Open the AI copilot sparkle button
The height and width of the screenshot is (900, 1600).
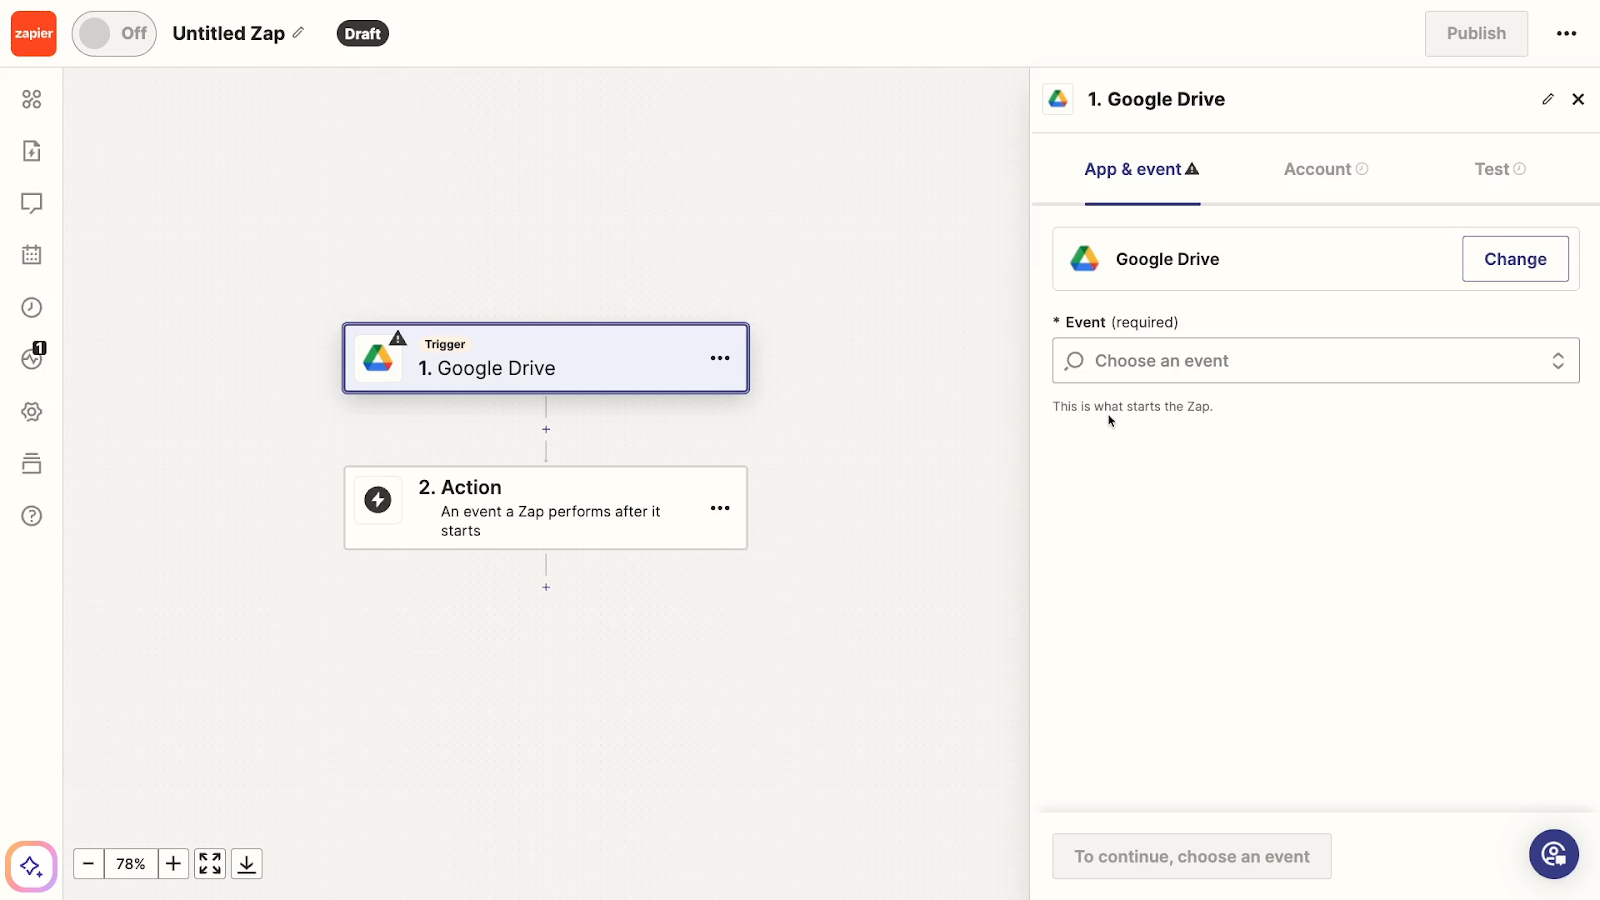(31, 866)
